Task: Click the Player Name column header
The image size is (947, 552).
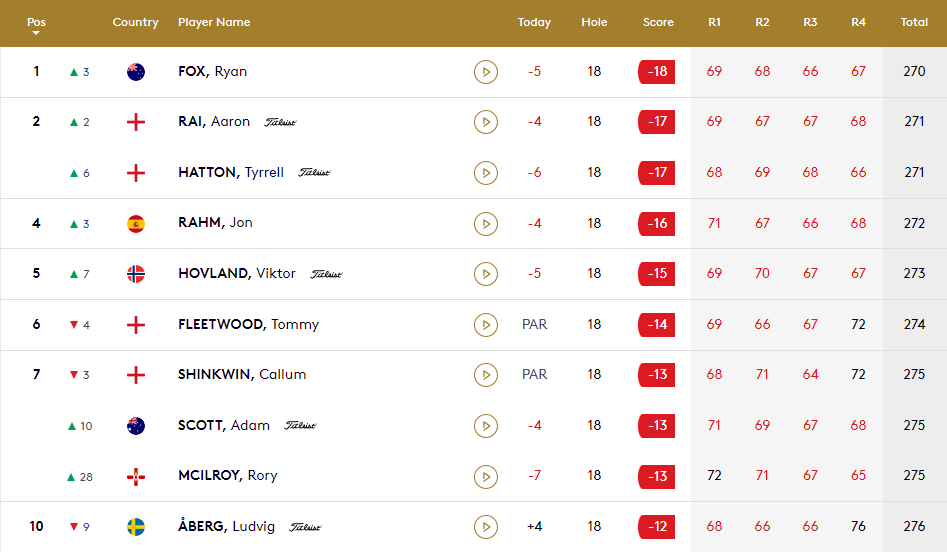Action: [x=214, y=23]
